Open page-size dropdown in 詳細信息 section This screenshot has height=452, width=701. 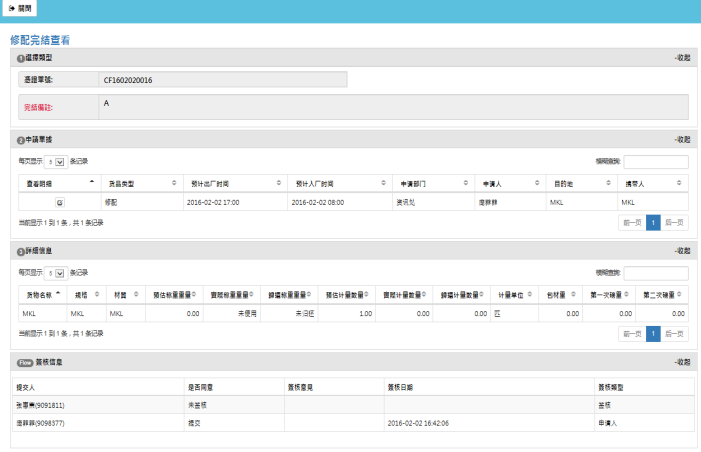tap(58, 272)
